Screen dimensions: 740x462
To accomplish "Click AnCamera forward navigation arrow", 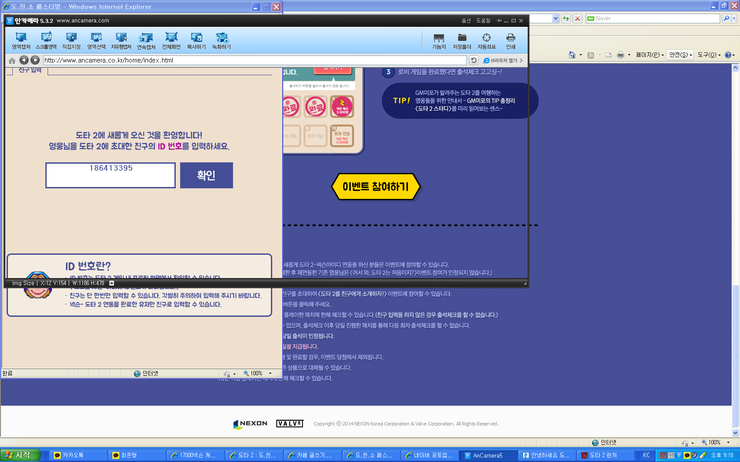I will click(35, 60).
